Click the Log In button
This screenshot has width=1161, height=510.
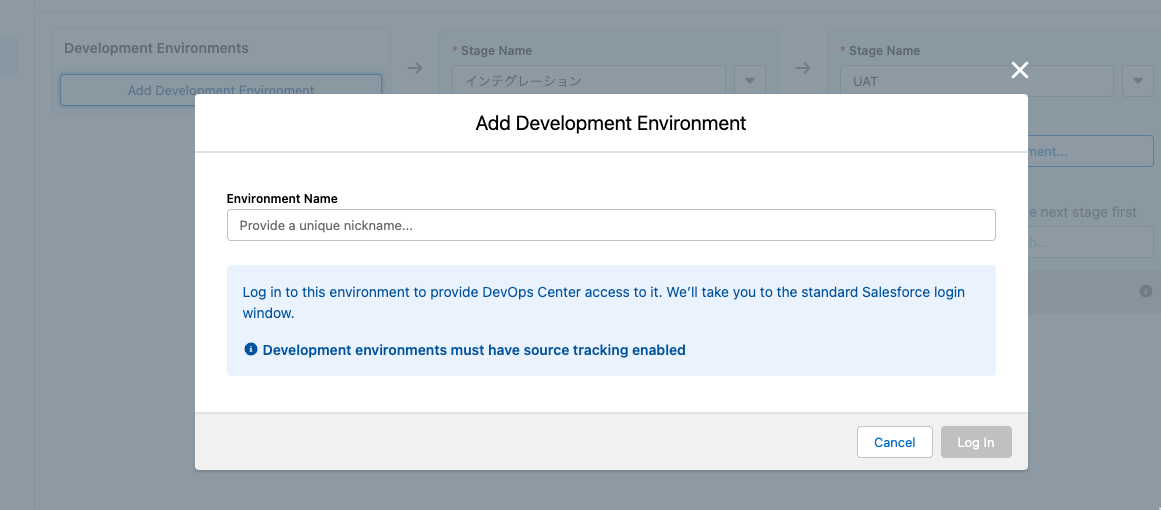click(975, 442)
